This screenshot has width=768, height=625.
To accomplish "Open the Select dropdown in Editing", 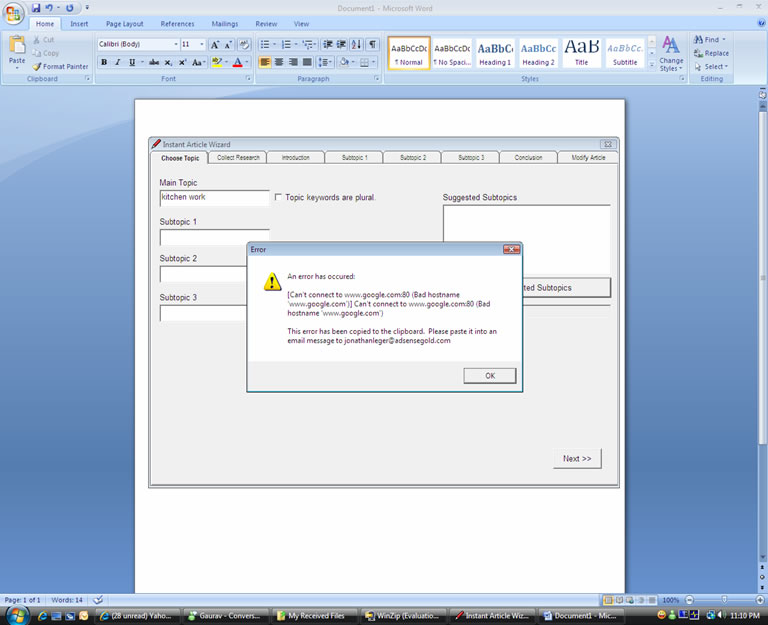I will coord(712,67).
